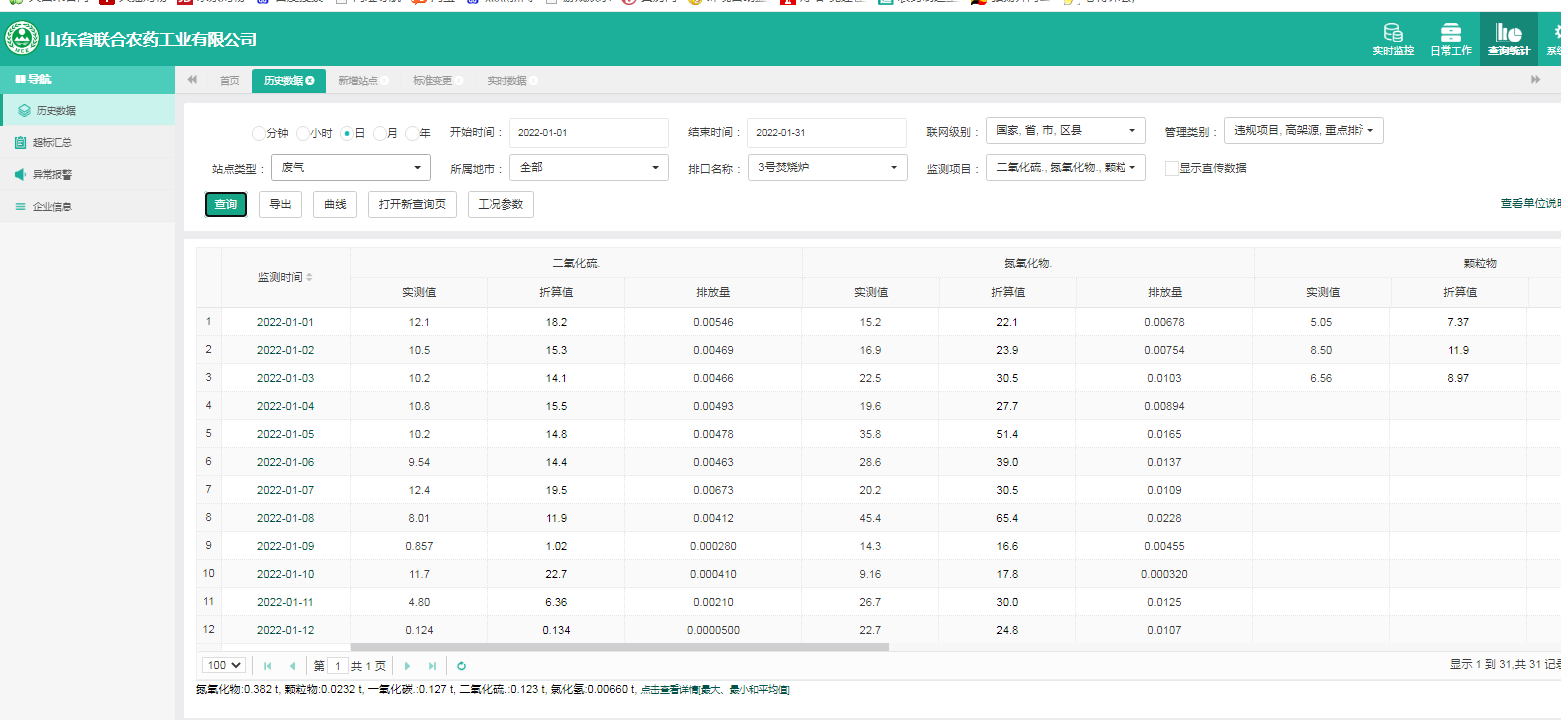Open 超标汇总 in the sidebar
The width and height of the screenshot is (1561, 720).
coord(52,143)
